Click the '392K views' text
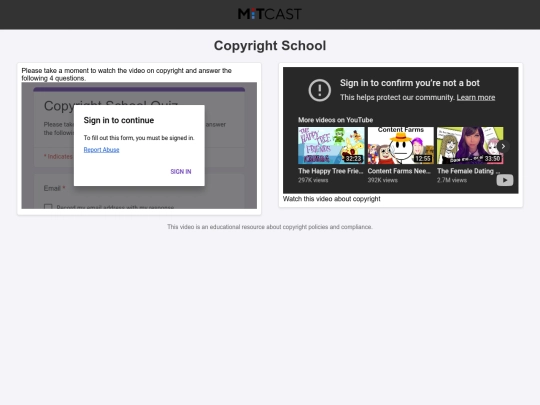 coord(383,180)
